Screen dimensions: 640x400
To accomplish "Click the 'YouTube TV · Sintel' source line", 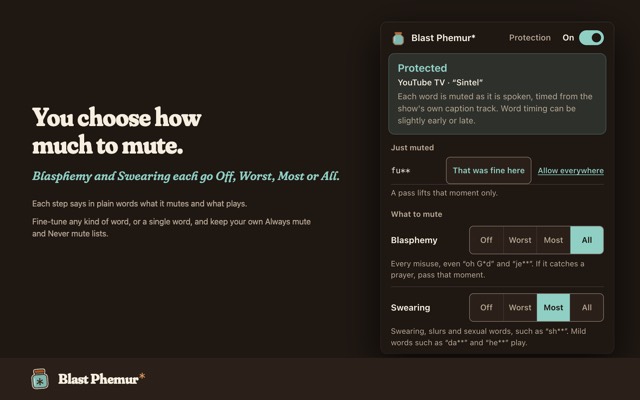I will 440,82.
